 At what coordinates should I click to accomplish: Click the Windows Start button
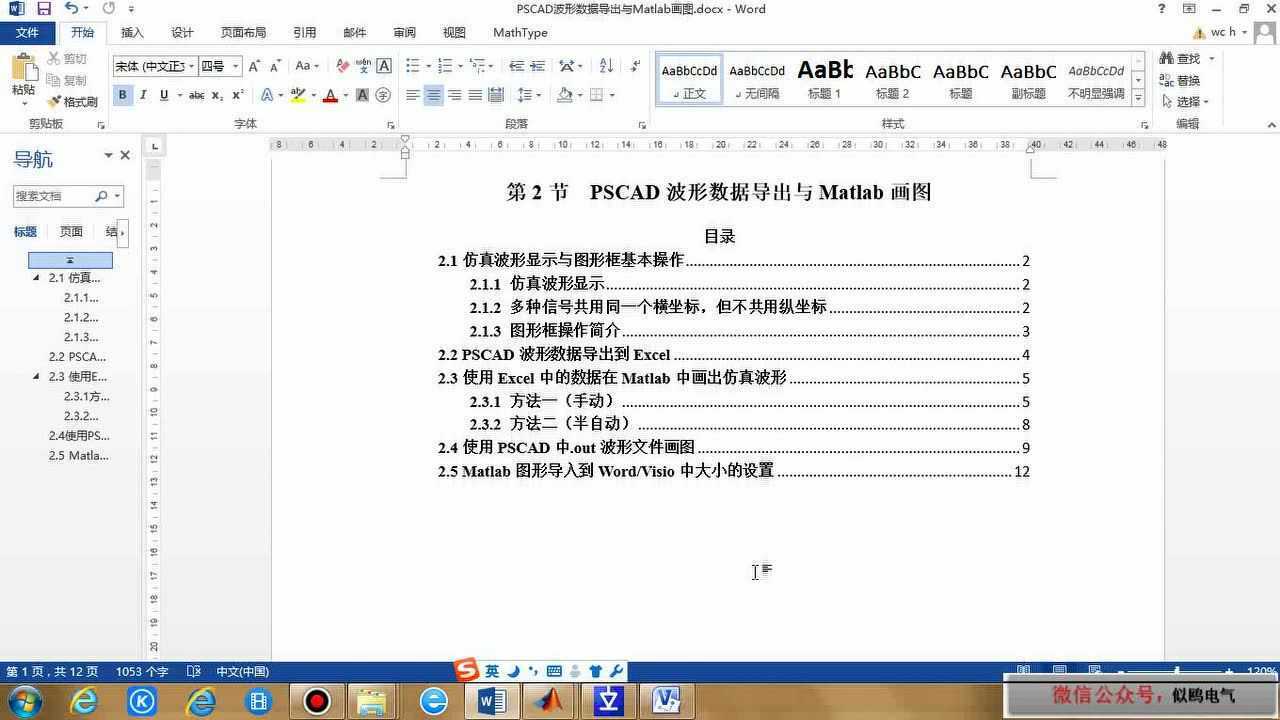pos(24,701)
